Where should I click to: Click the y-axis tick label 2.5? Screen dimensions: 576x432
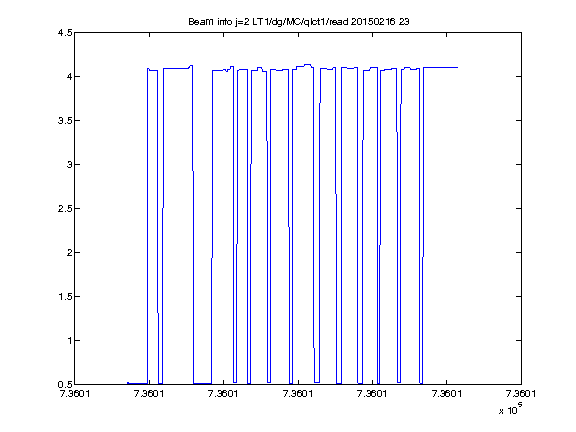point(65,209)
